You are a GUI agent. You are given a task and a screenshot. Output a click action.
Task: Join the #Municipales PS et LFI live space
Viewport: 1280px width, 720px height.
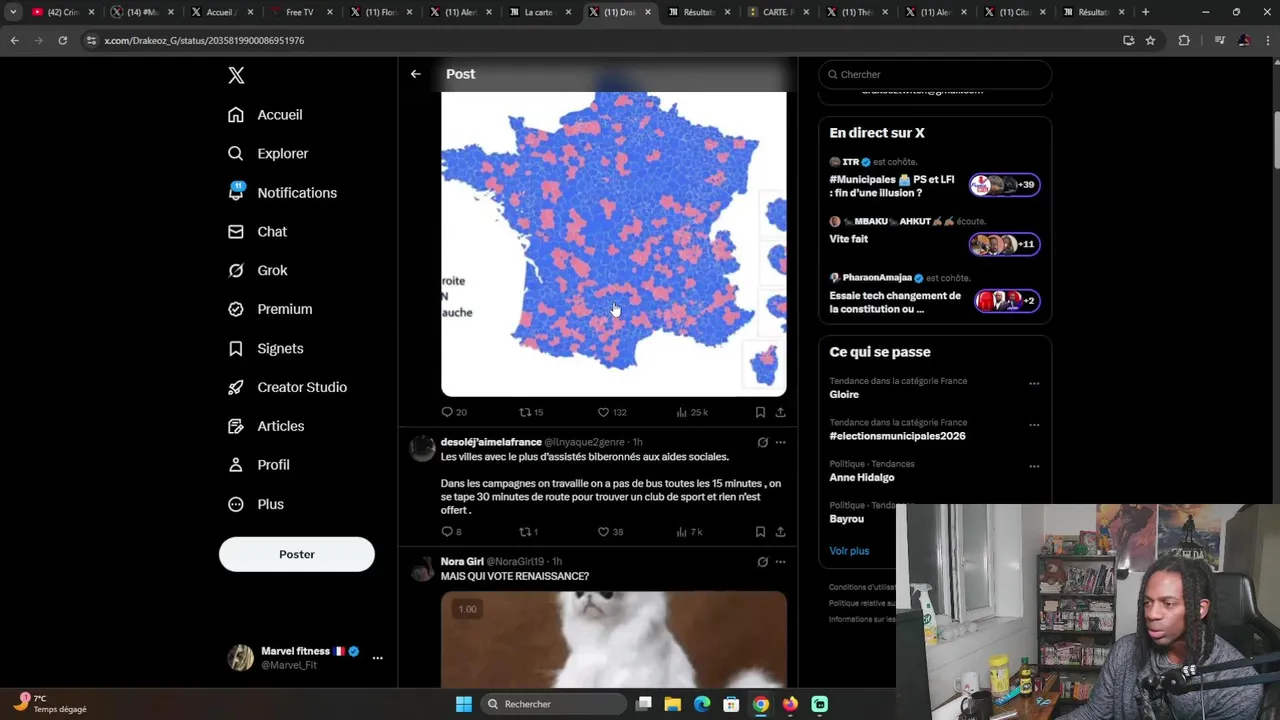(x=1004, y=185)
